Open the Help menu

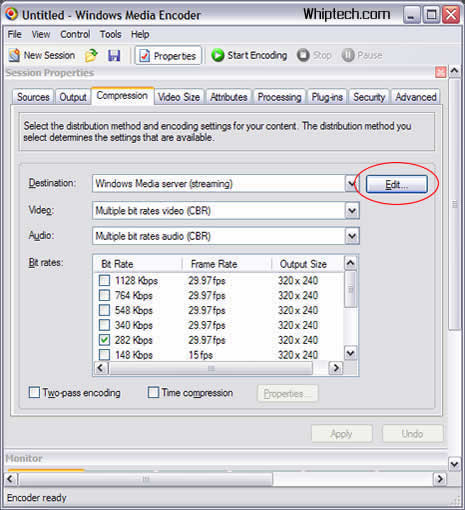coord(140,34)
